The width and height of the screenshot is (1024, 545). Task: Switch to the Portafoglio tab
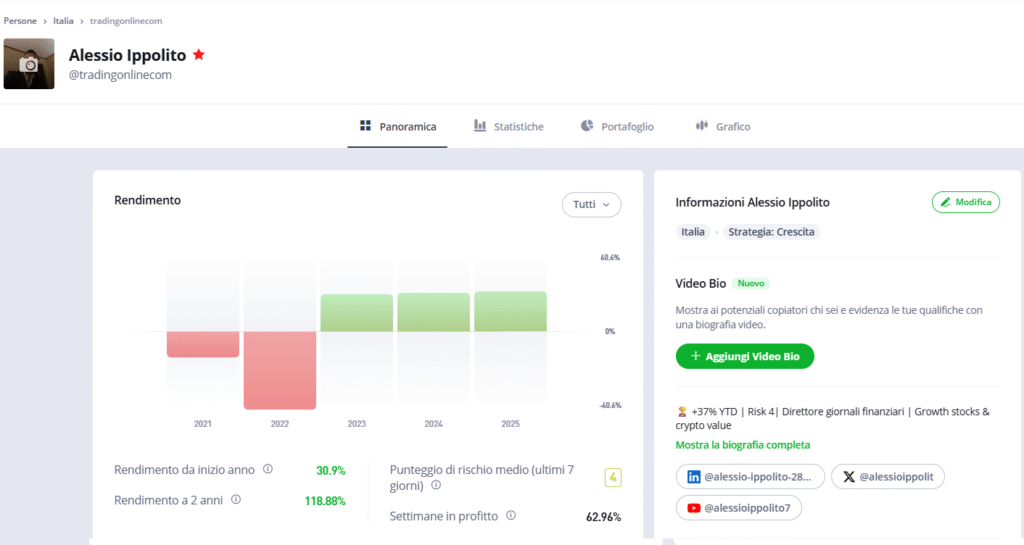point(617,127)
